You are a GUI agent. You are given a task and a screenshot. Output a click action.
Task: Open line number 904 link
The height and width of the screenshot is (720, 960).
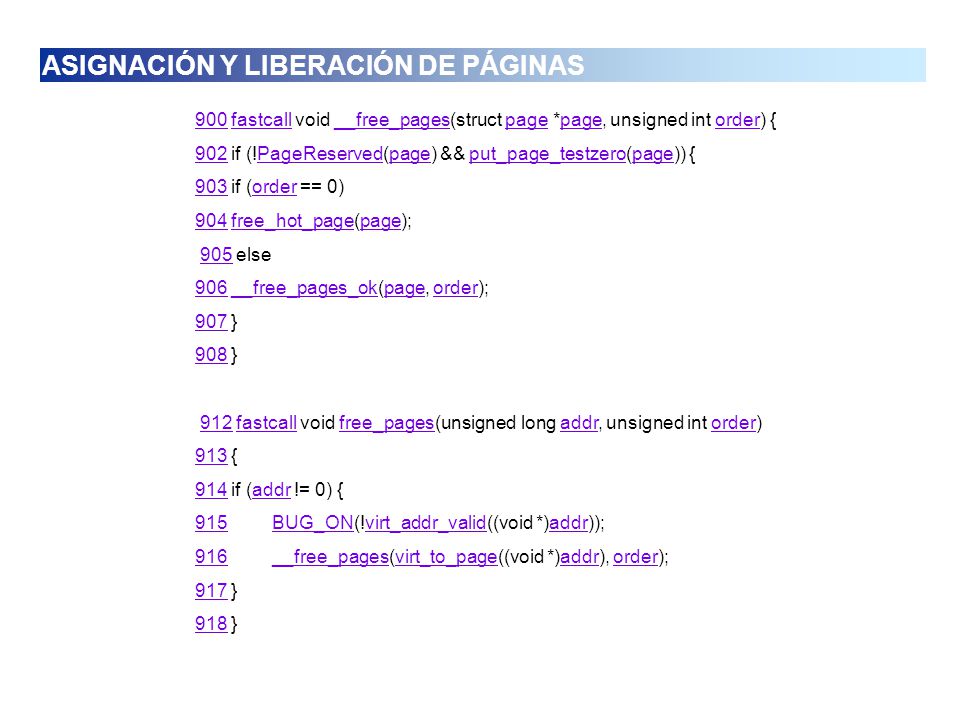[211, 220]
